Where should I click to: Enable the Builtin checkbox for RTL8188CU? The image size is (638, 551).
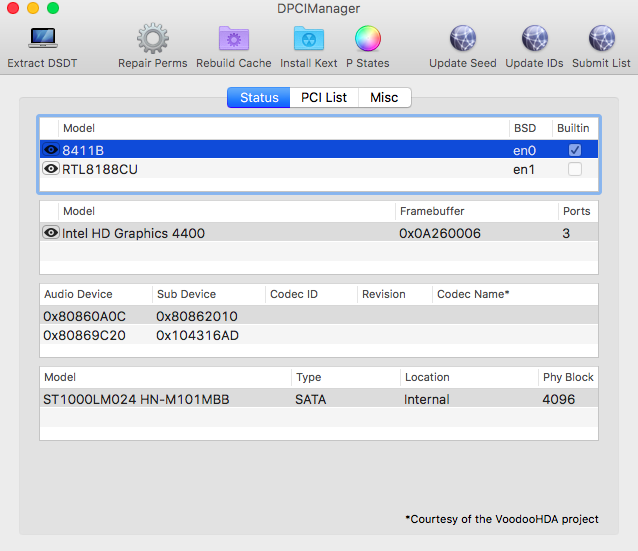coord(574,169)
